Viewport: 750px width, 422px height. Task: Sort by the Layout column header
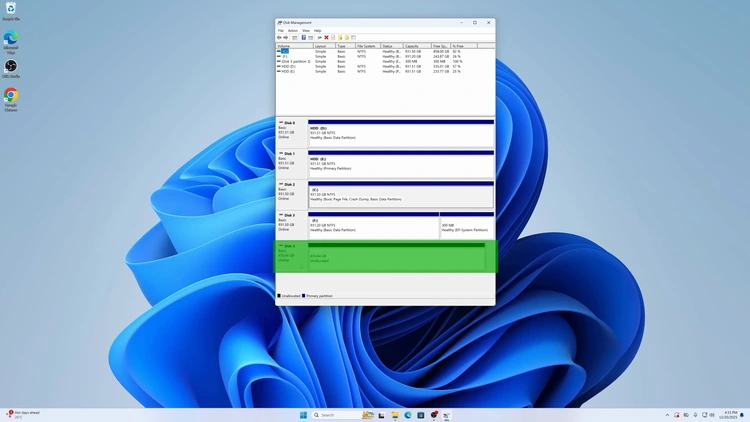(x=324, y=46)
